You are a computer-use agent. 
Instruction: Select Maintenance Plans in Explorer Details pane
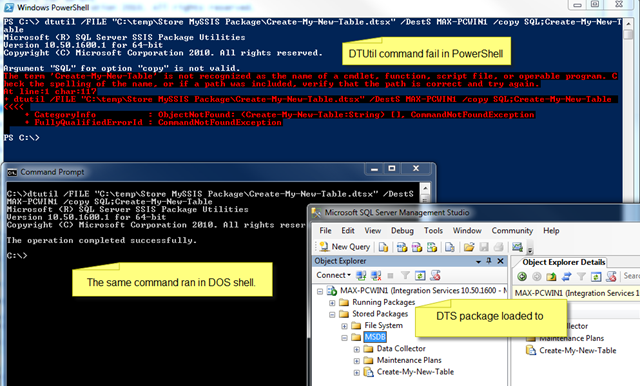571,338
